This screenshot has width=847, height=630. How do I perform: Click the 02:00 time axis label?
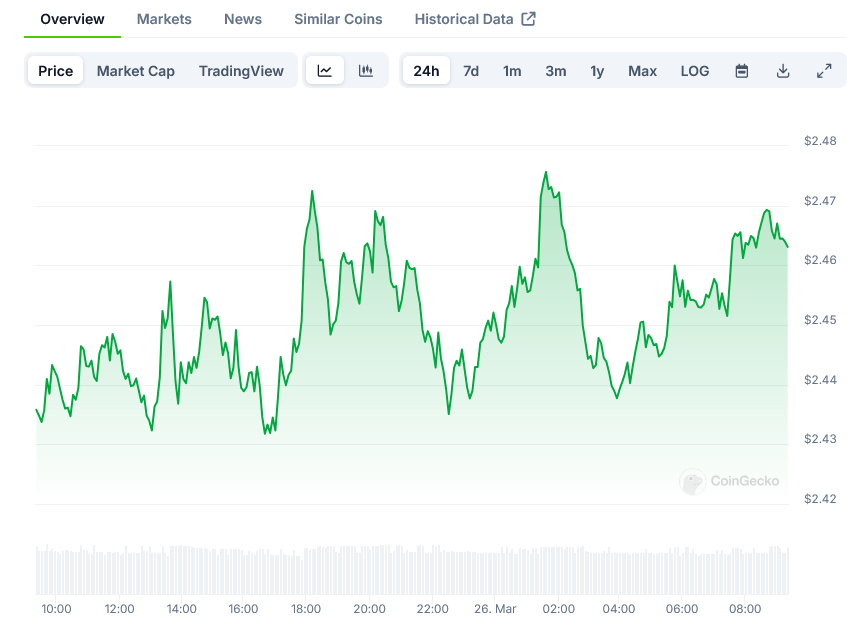[x=559, y=609]
